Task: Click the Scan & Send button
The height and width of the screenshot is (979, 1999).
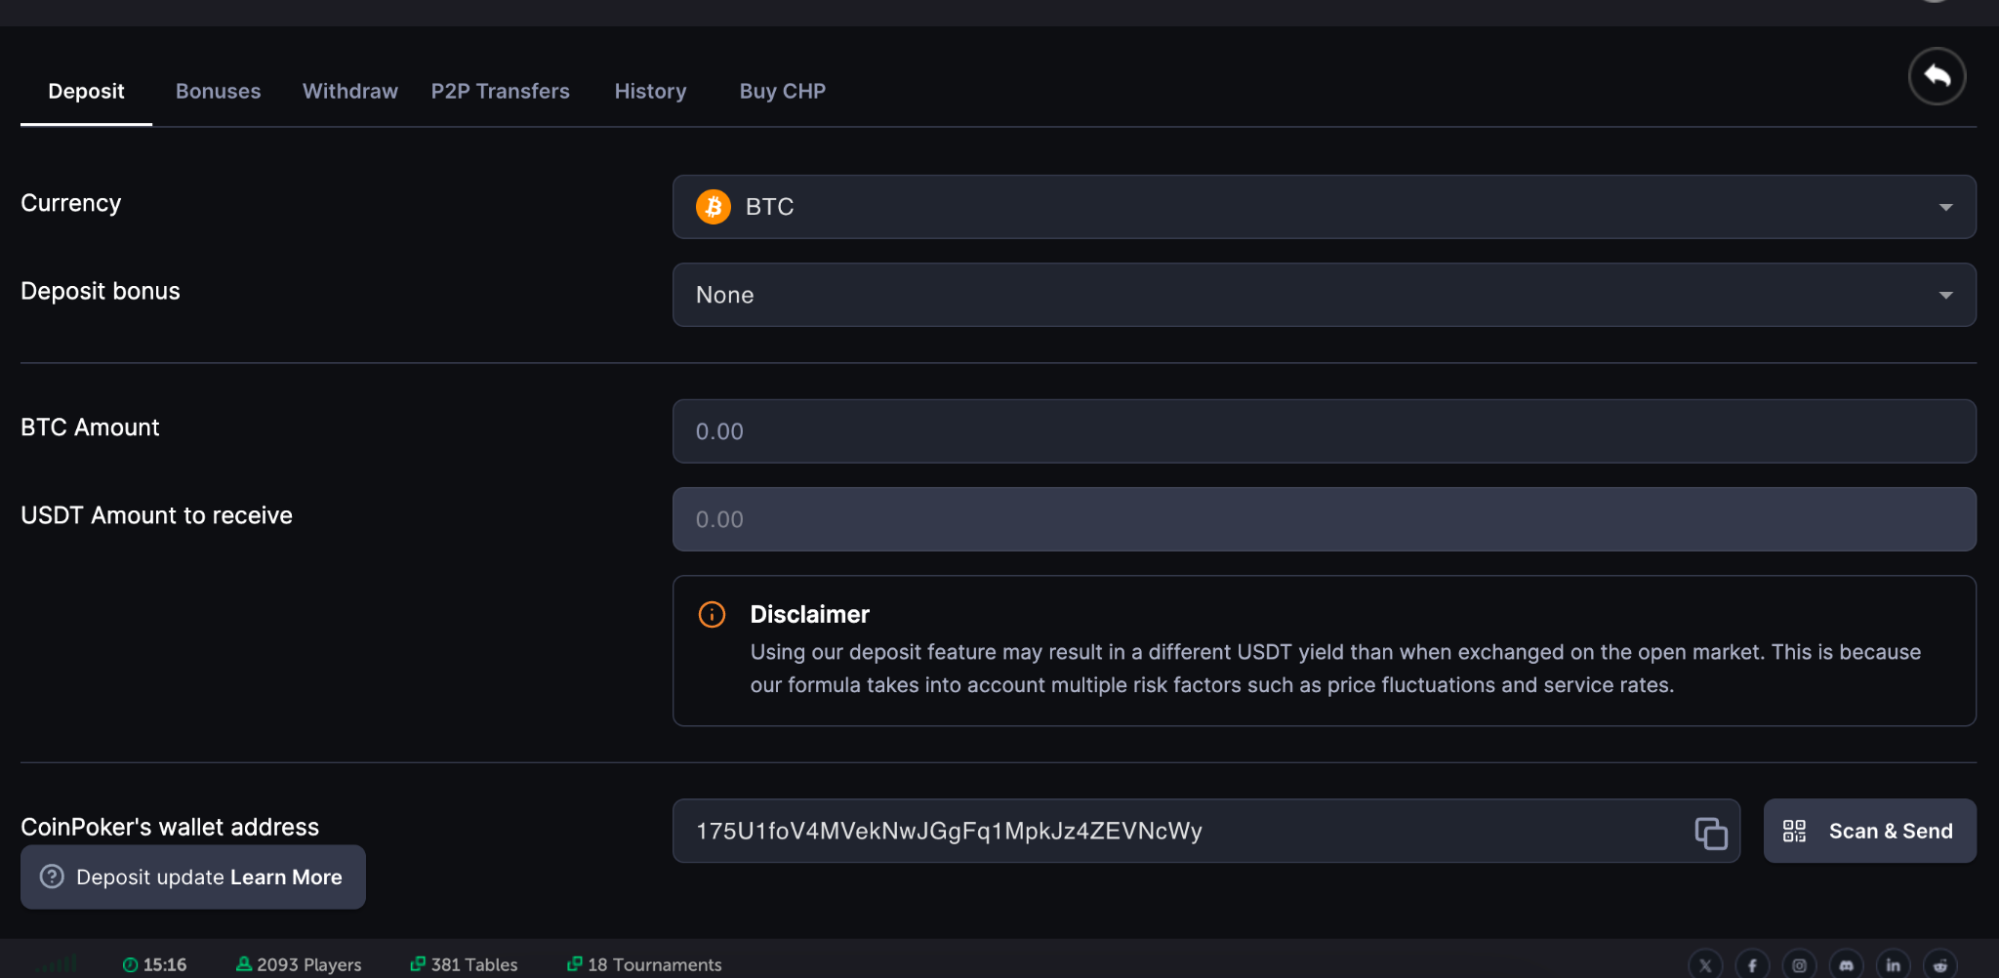Action: 1869,831
